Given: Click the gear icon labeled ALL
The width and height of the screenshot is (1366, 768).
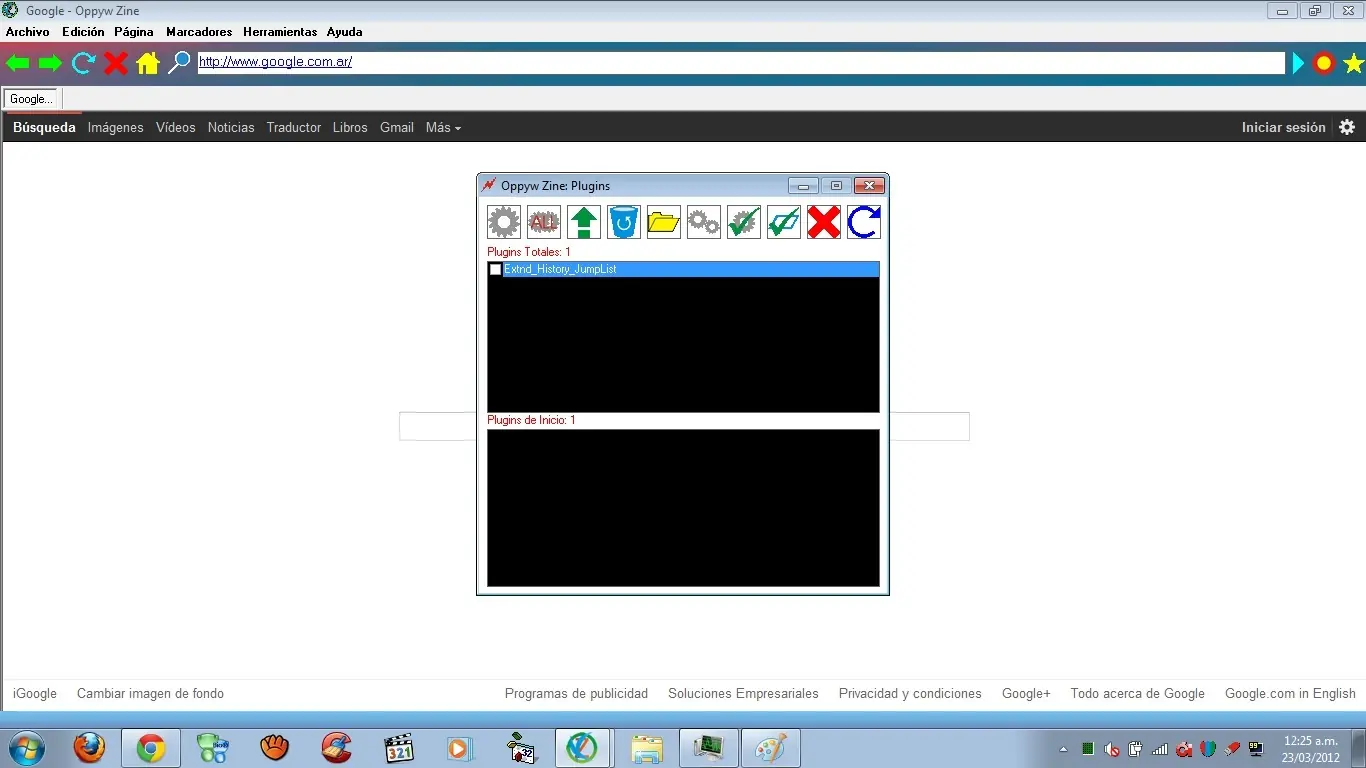Looking at the screenshot, I should [544, 222].
